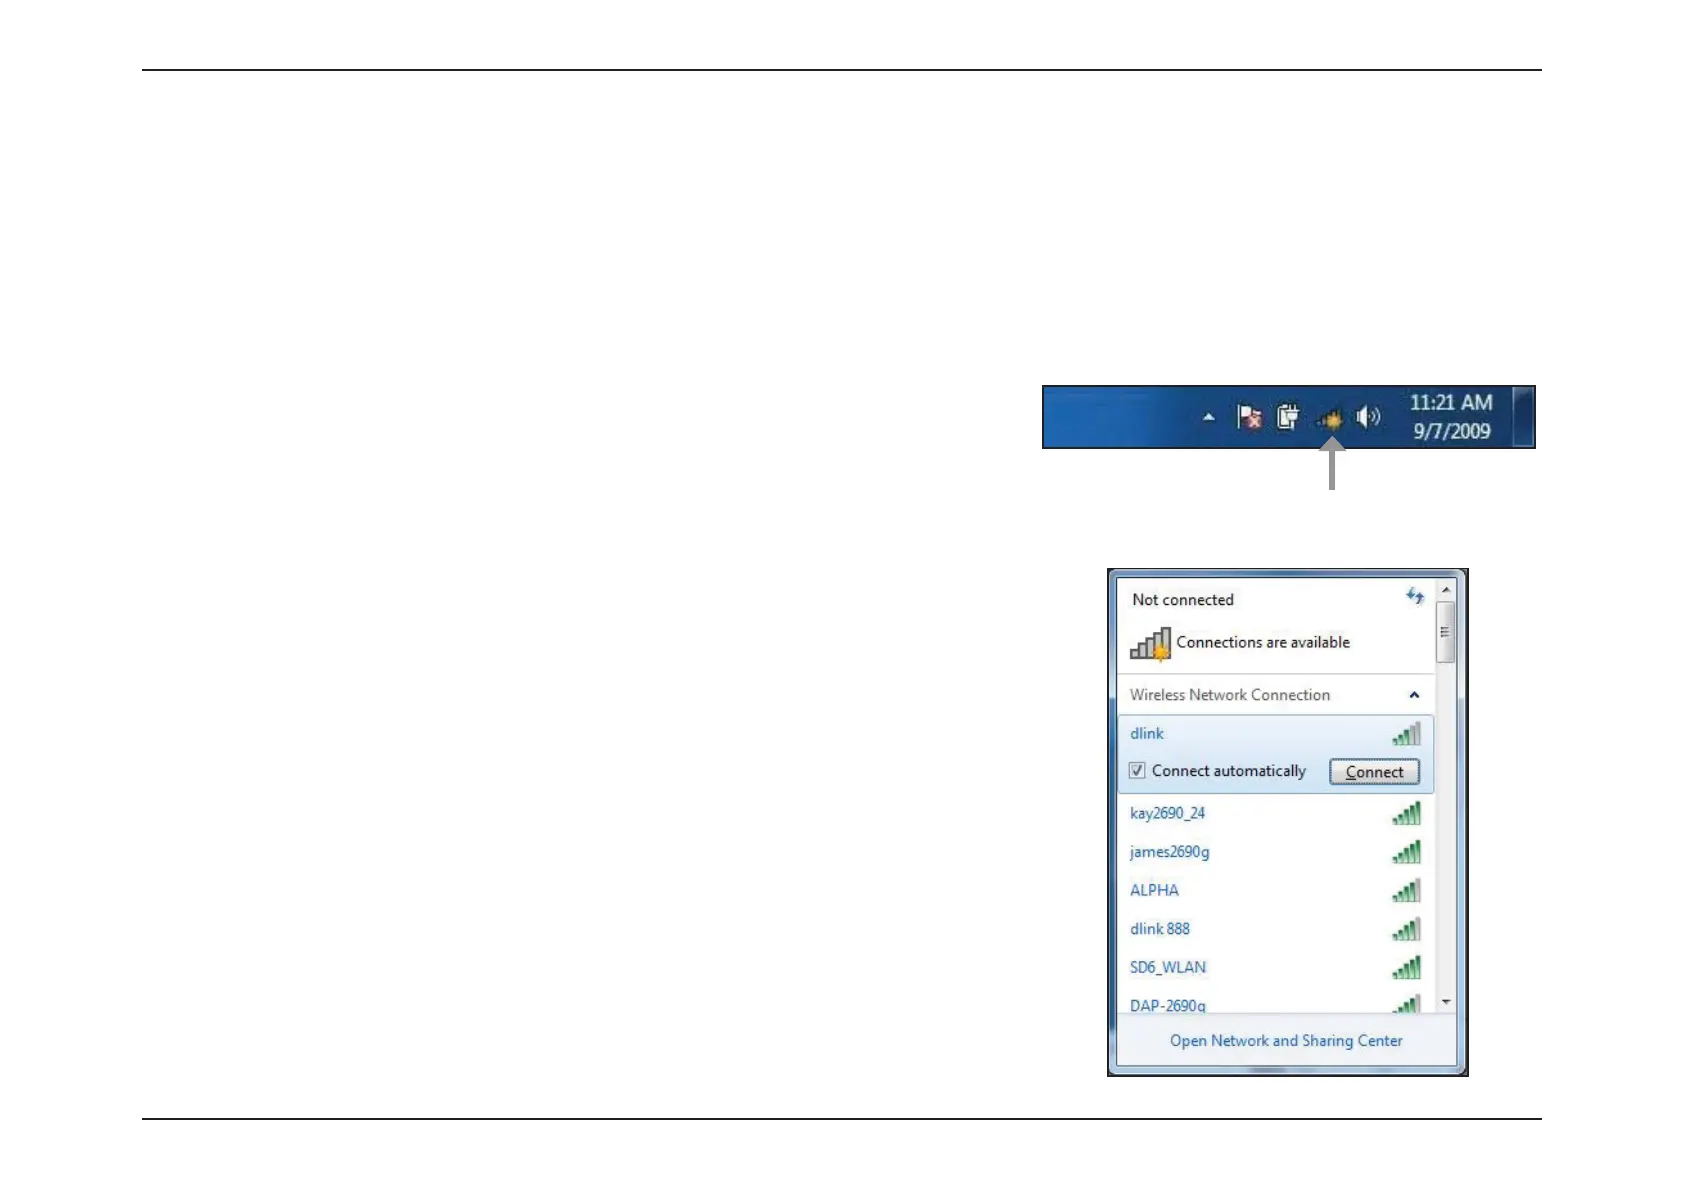Viewport: 1684px width, 1190px height.
Task: Refresh the network list
Action: [x=1415, y=597]
